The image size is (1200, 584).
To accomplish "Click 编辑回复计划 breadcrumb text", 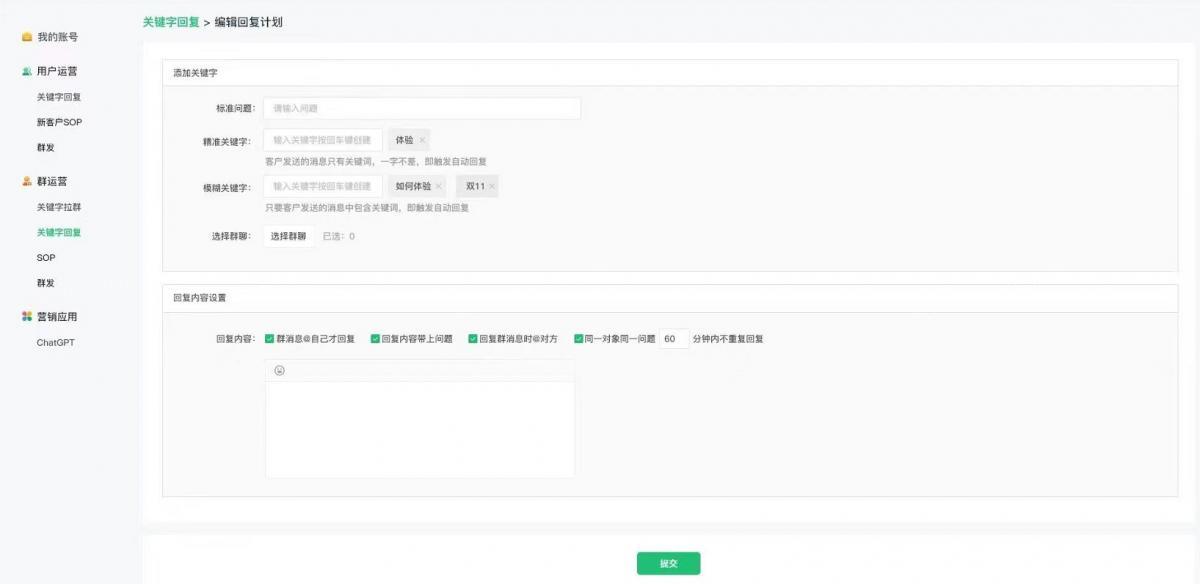I will click(248, 22).
